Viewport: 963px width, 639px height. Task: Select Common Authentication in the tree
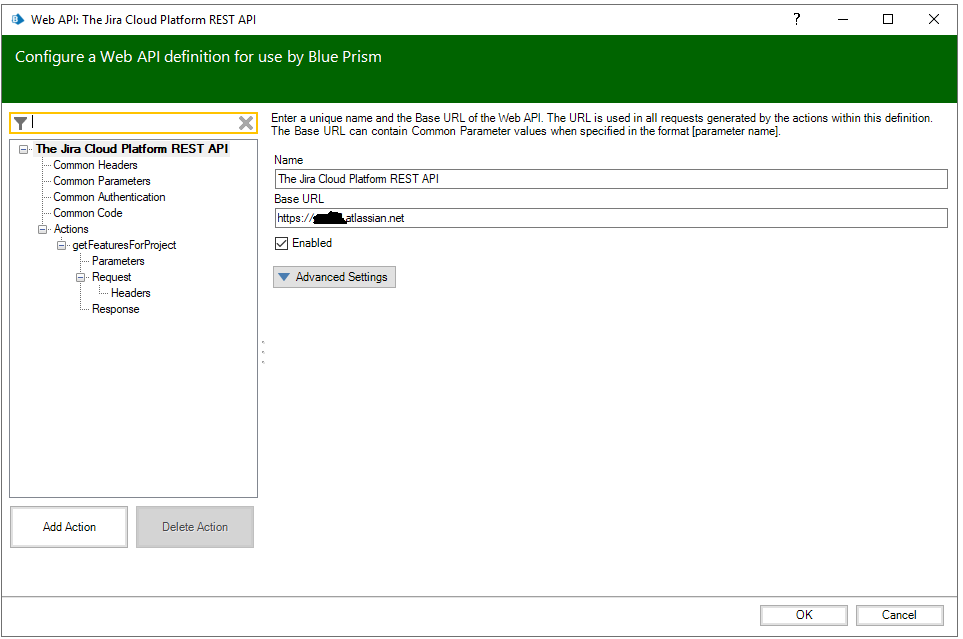108,196
